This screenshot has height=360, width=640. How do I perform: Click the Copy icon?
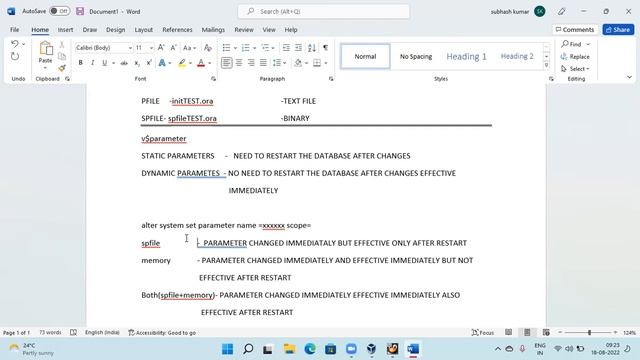62,56
